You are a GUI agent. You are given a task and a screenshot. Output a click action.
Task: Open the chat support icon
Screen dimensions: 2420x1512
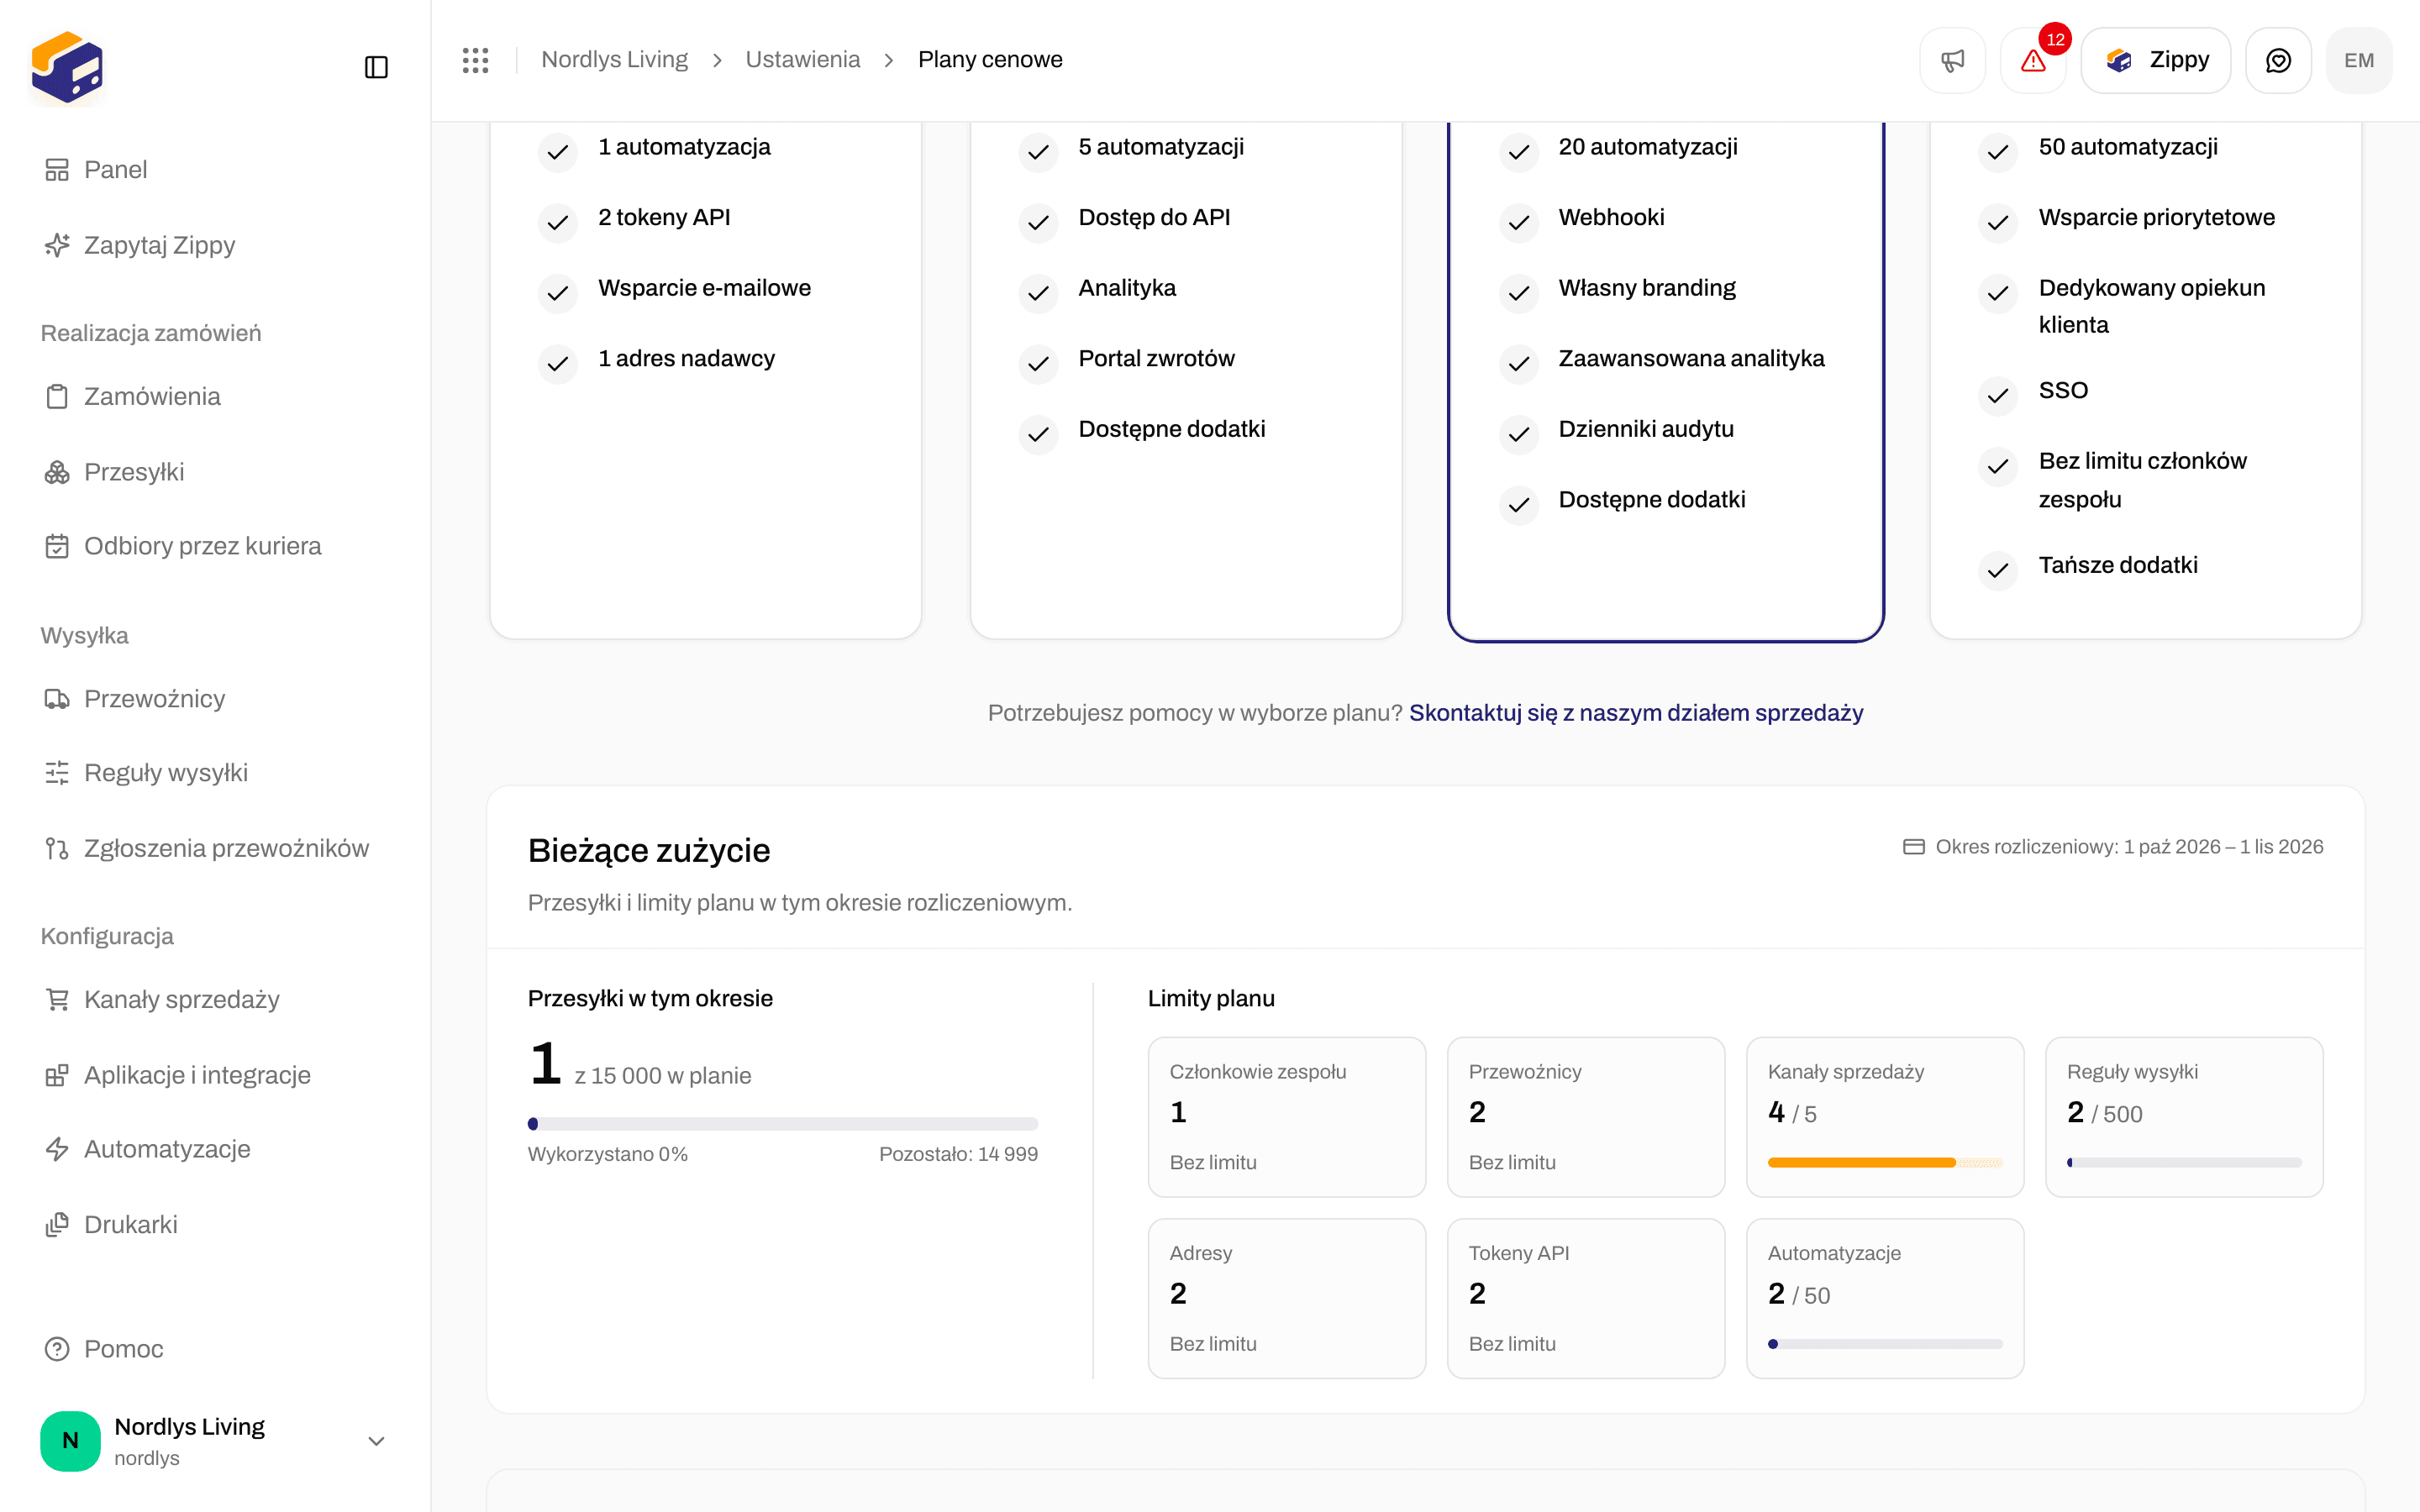[x=2278, y=60]
